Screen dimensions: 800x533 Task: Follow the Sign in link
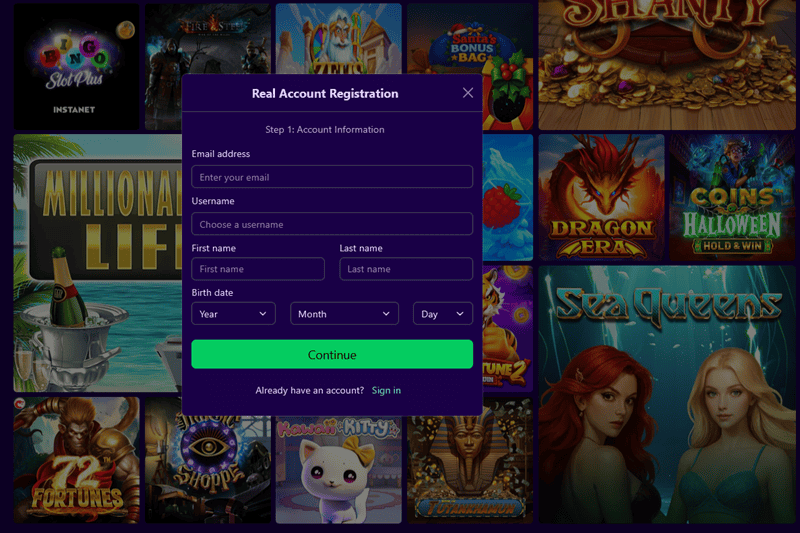(386, 390)
